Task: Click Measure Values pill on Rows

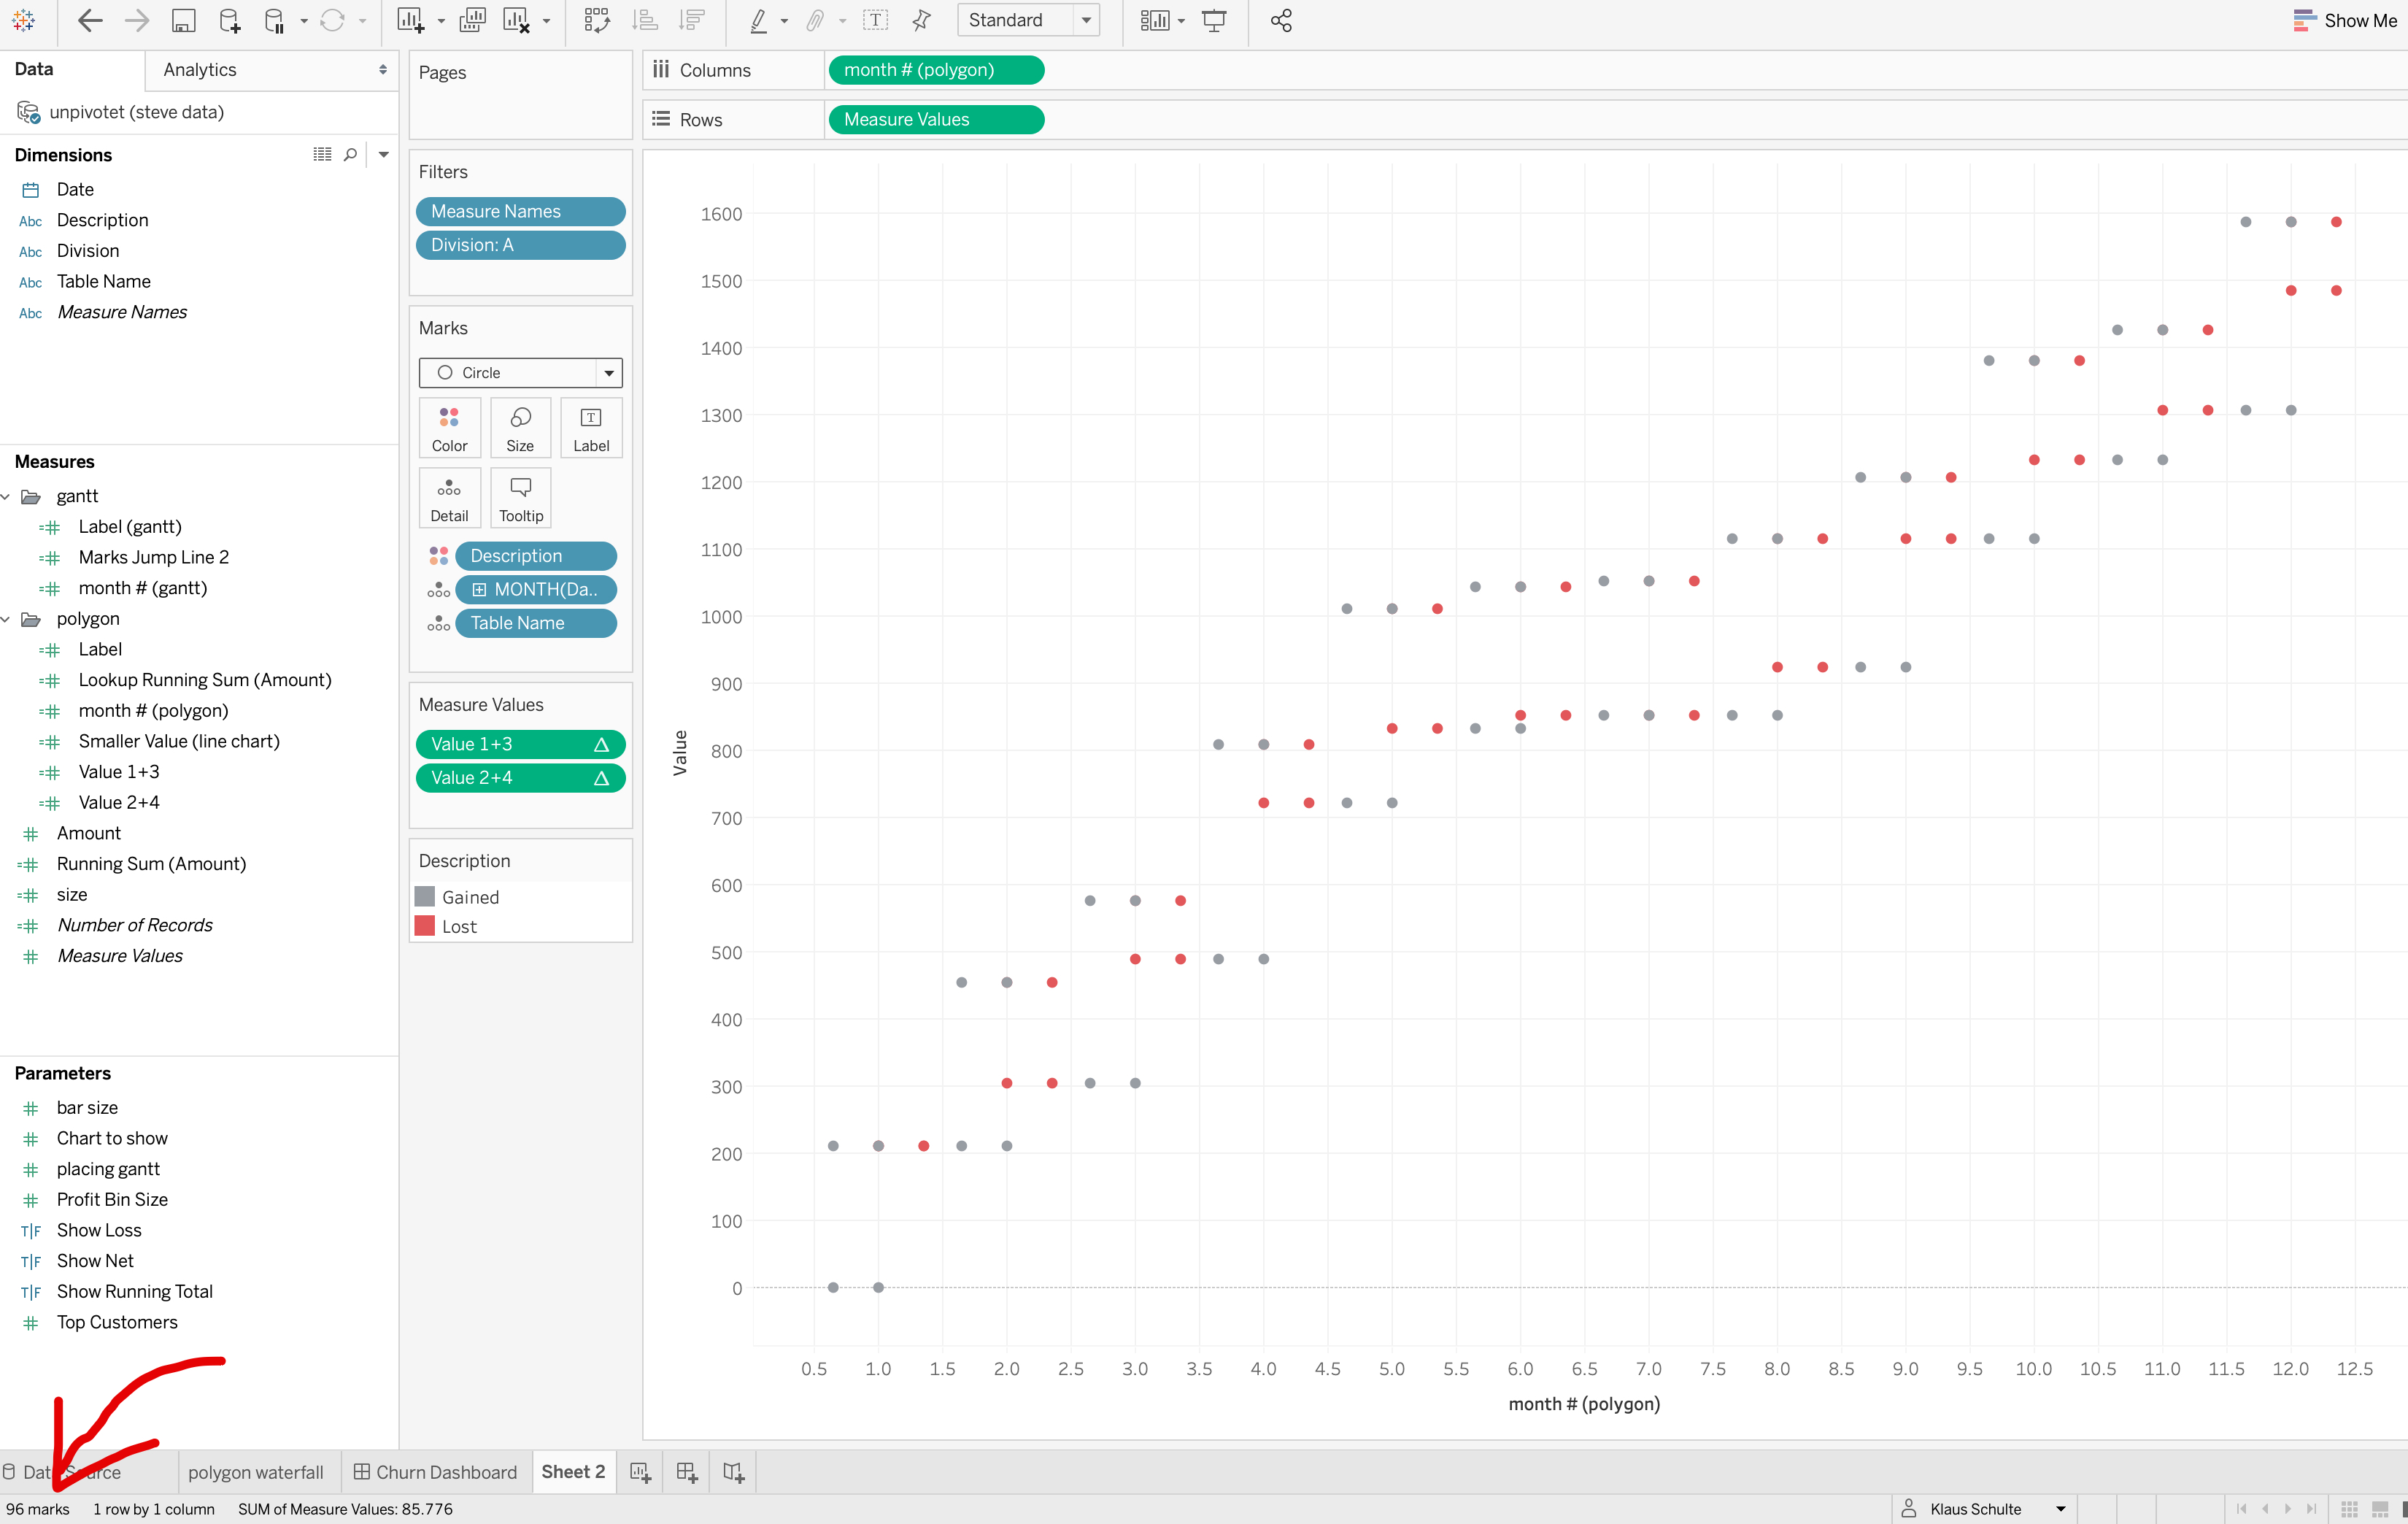Action: pyautogui.click(x=936, y=119)
